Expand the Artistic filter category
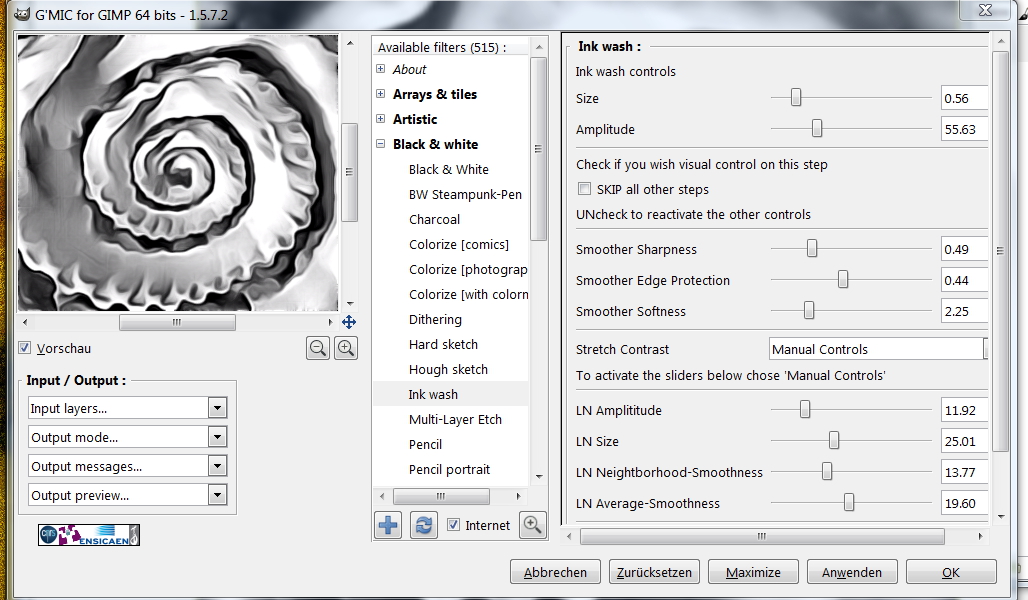The image size is (1028, 600). click(x=381, y=119)
